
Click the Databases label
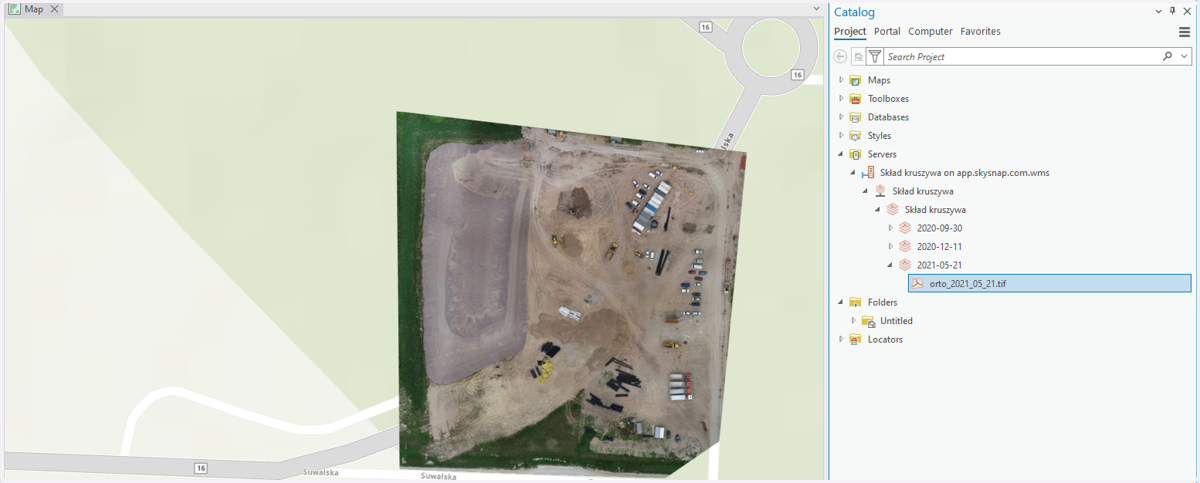(888, 117)
